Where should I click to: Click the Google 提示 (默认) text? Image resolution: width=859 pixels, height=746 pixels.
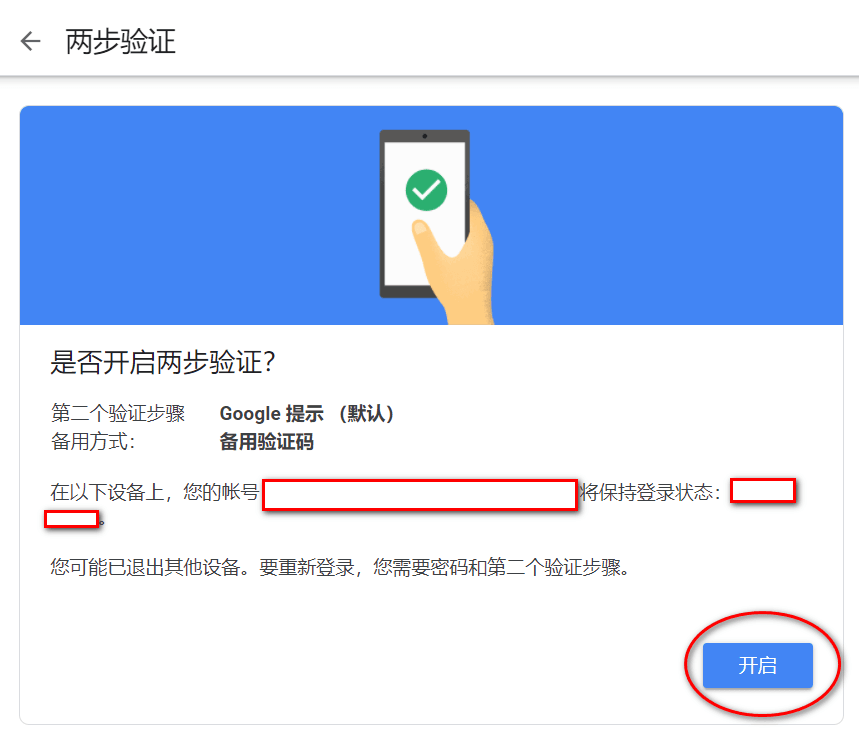pos(307,414)
